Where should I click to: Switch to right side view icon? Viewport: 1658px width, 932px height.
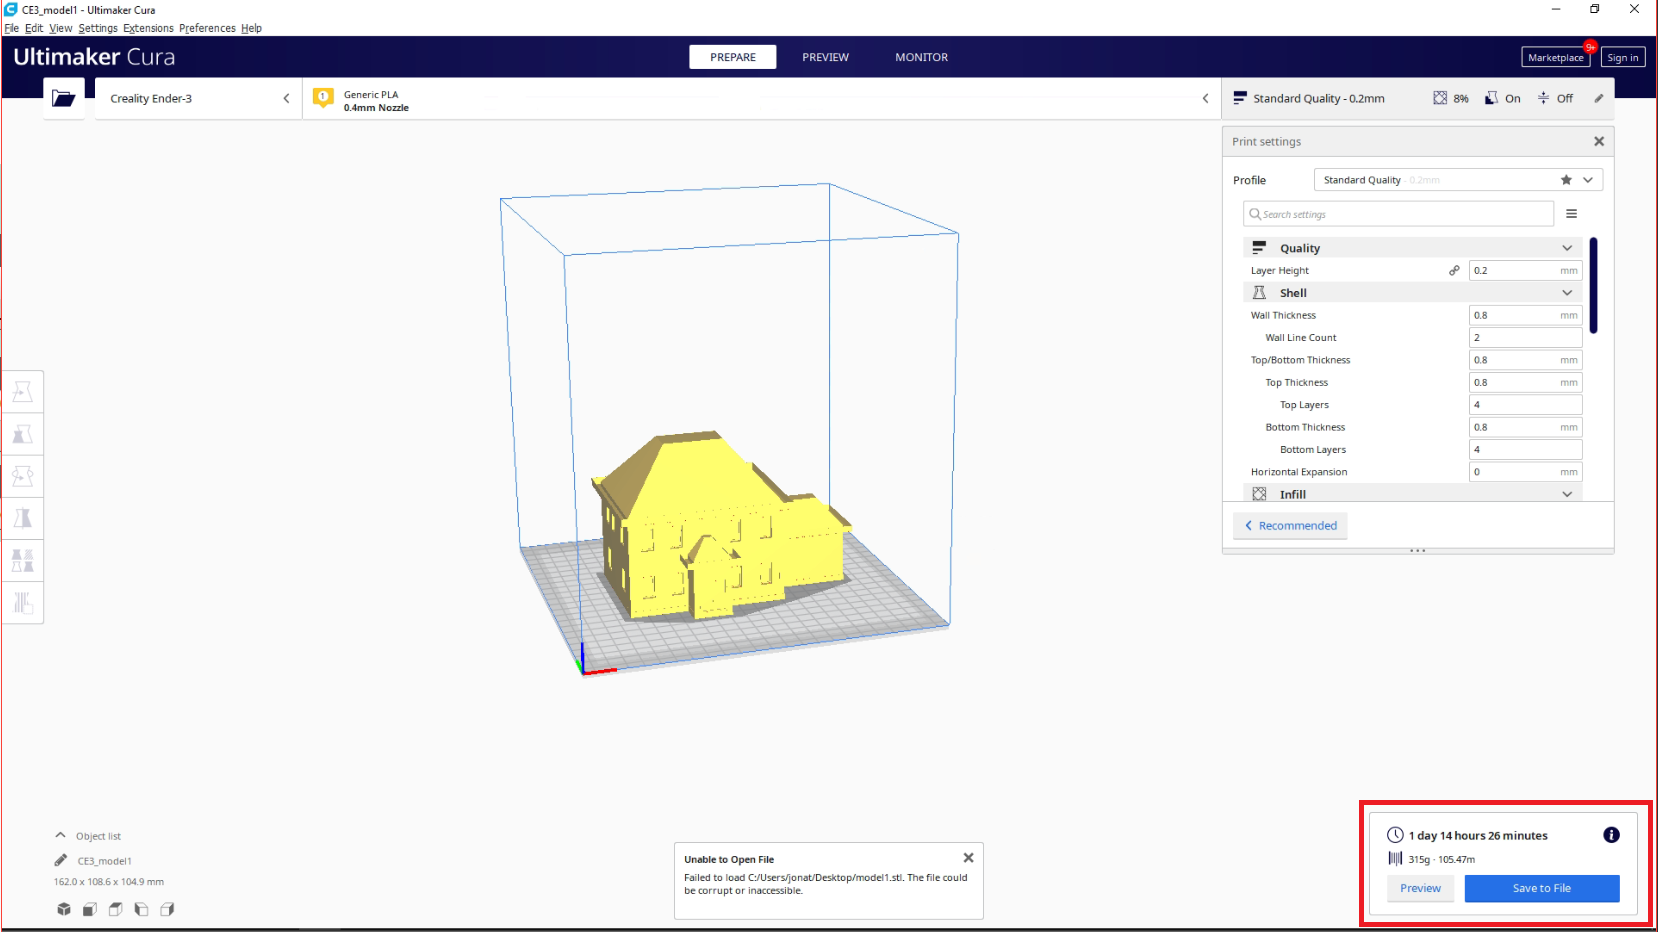tap(167, 909)
